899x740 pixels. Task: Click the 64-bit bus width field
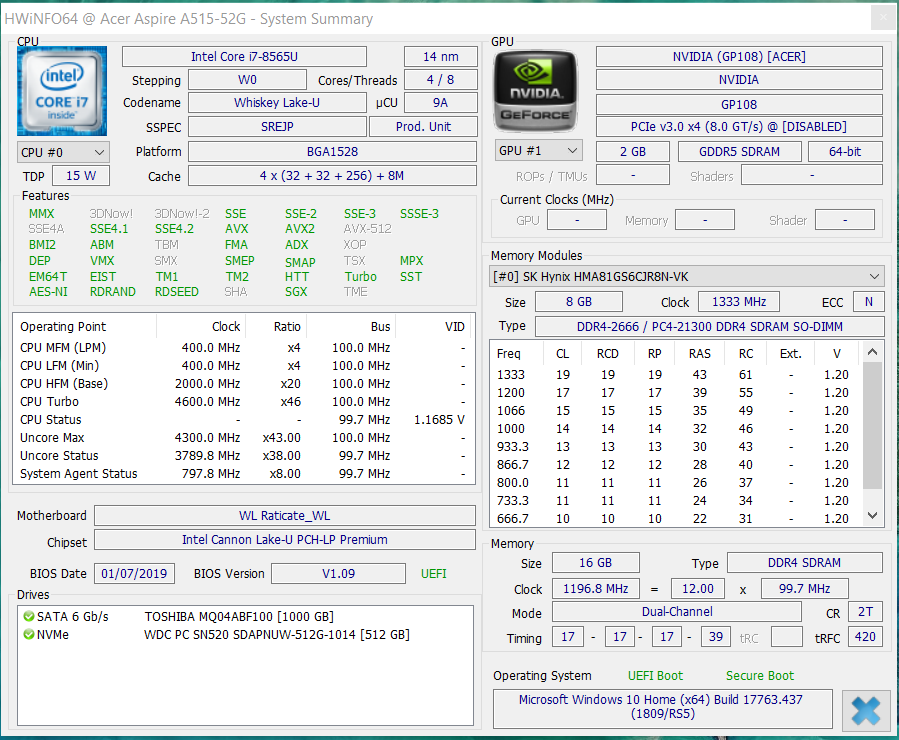click(x=845, y=152)
